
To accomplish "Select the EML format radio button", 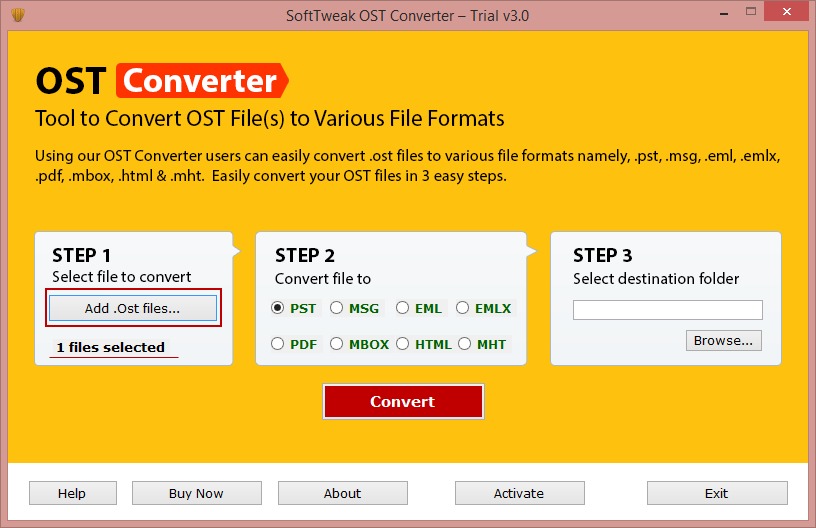I will point(402,308).
